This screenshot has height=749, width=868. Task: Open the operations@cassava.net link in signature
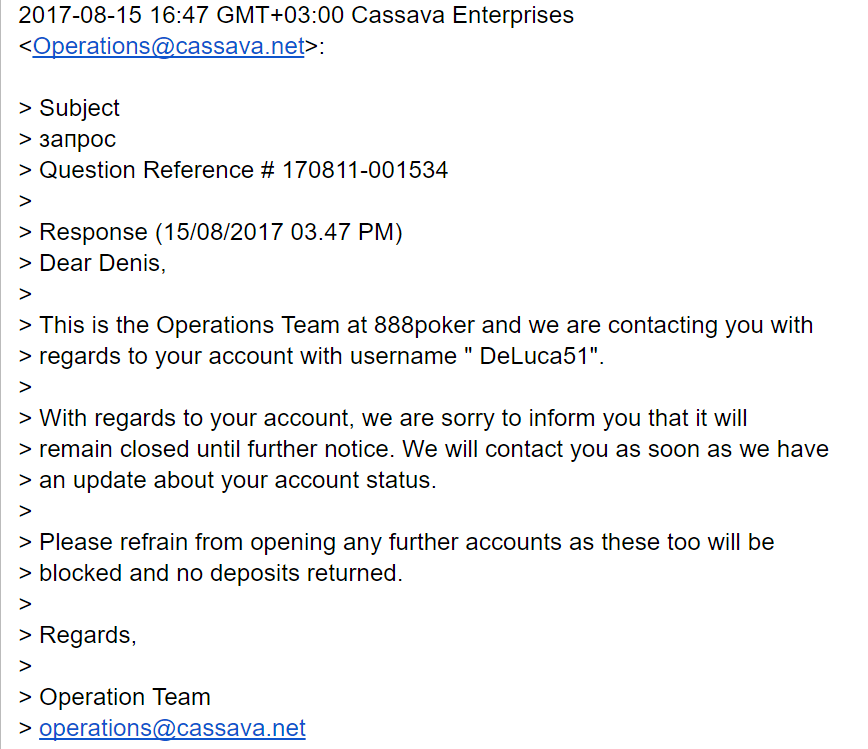pos(172,728)
